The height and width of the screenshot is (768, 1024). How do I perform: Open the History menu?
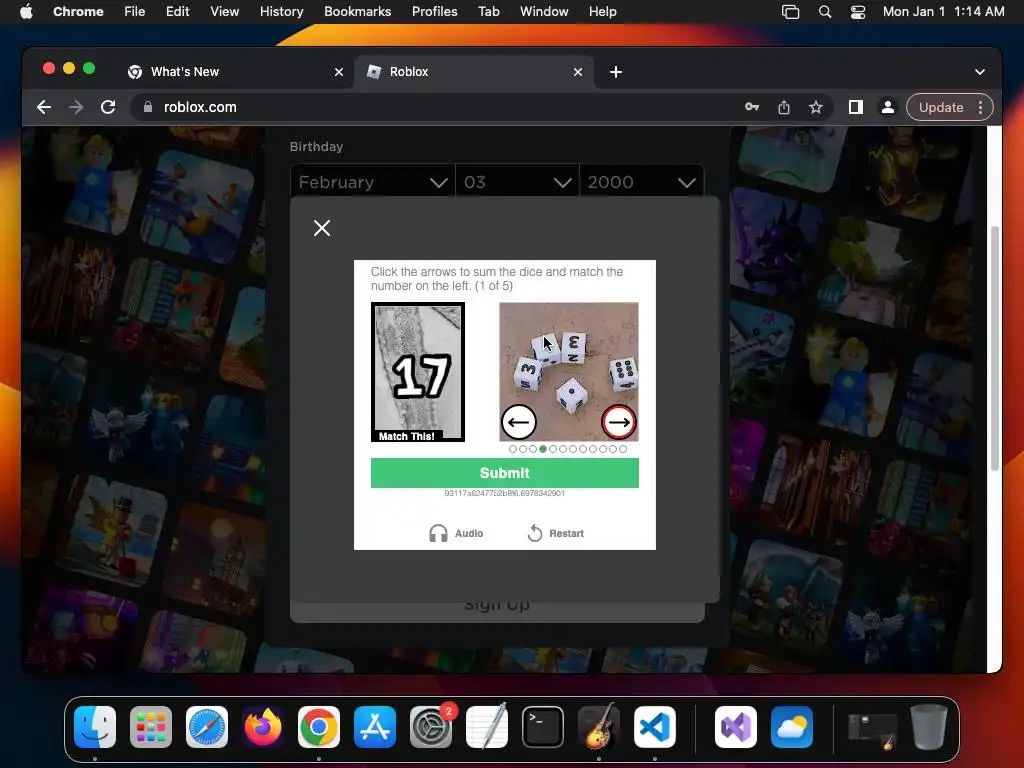pos(281,12)
